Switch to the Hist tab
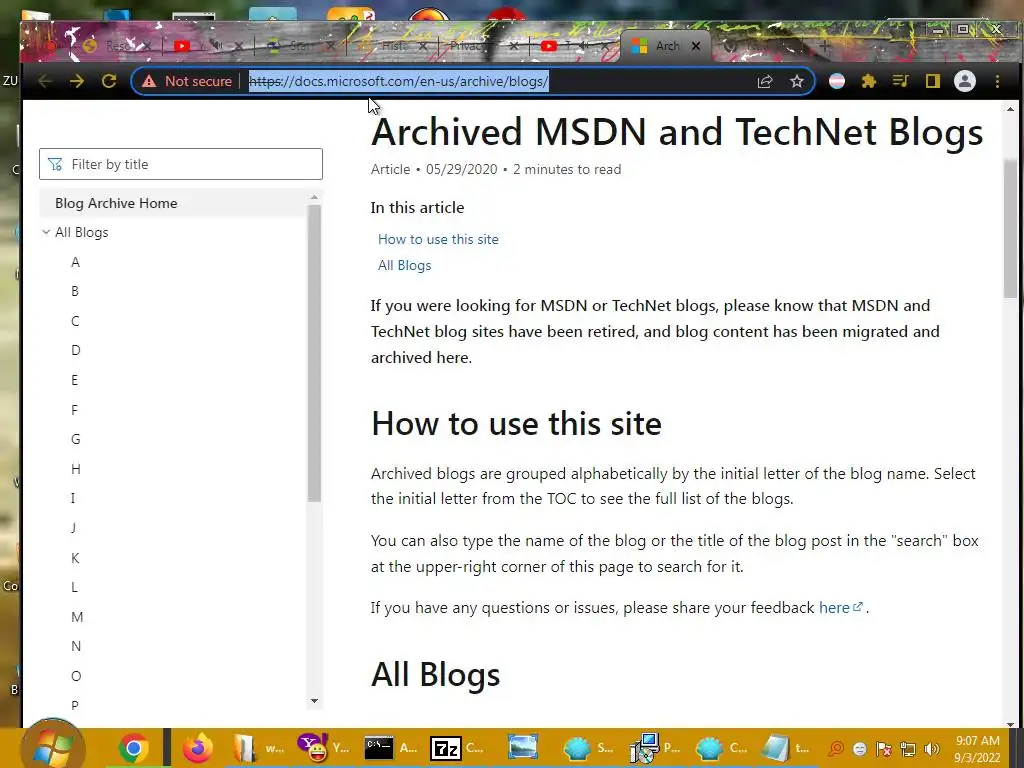 point(392,46)
